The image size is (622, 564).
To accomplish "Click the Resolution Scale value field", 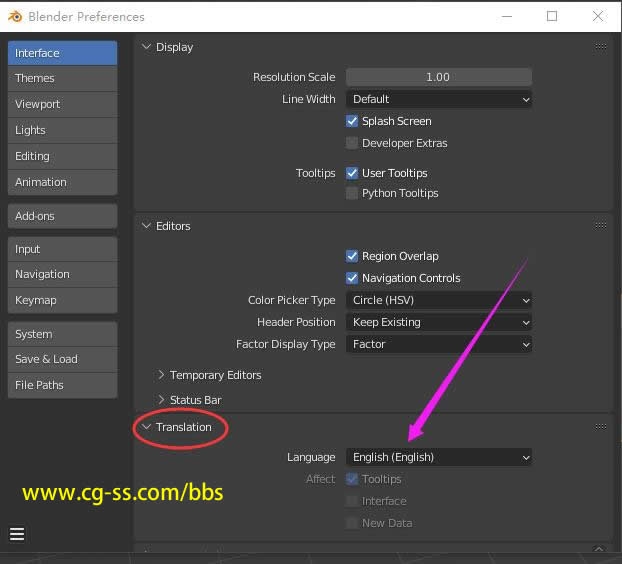I will point(438,77).
